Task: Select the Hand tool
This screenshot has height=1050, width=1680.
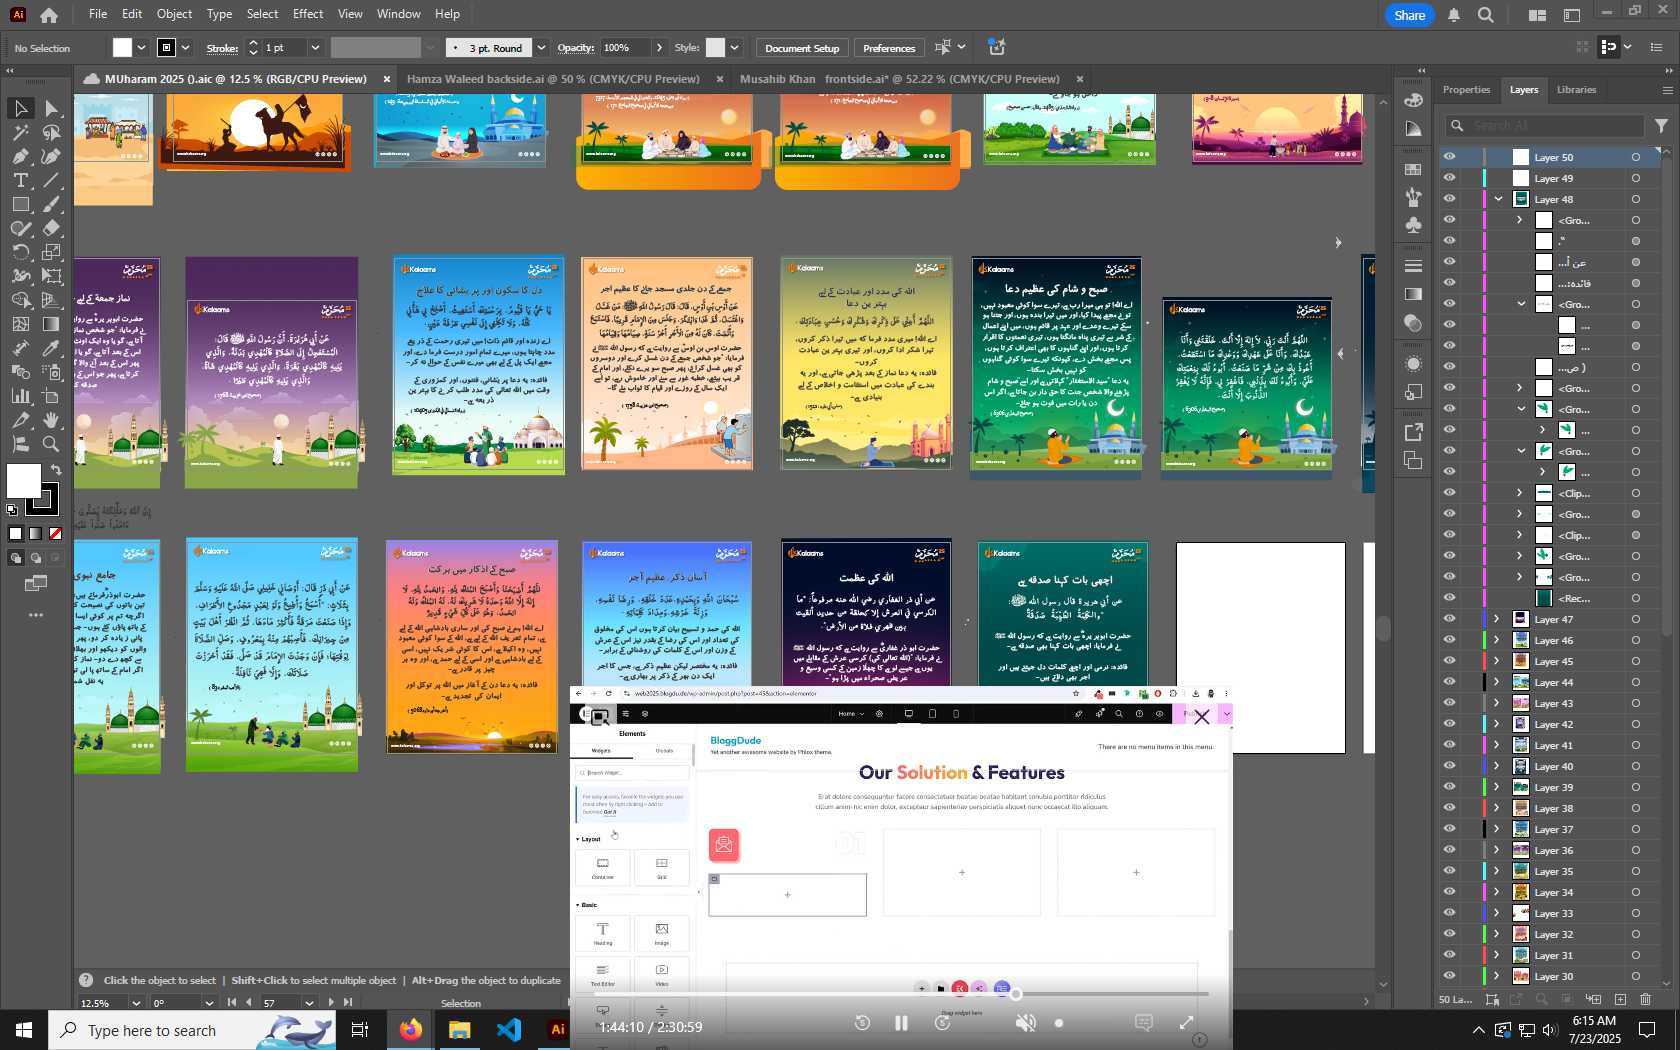Action: (52, 420)
